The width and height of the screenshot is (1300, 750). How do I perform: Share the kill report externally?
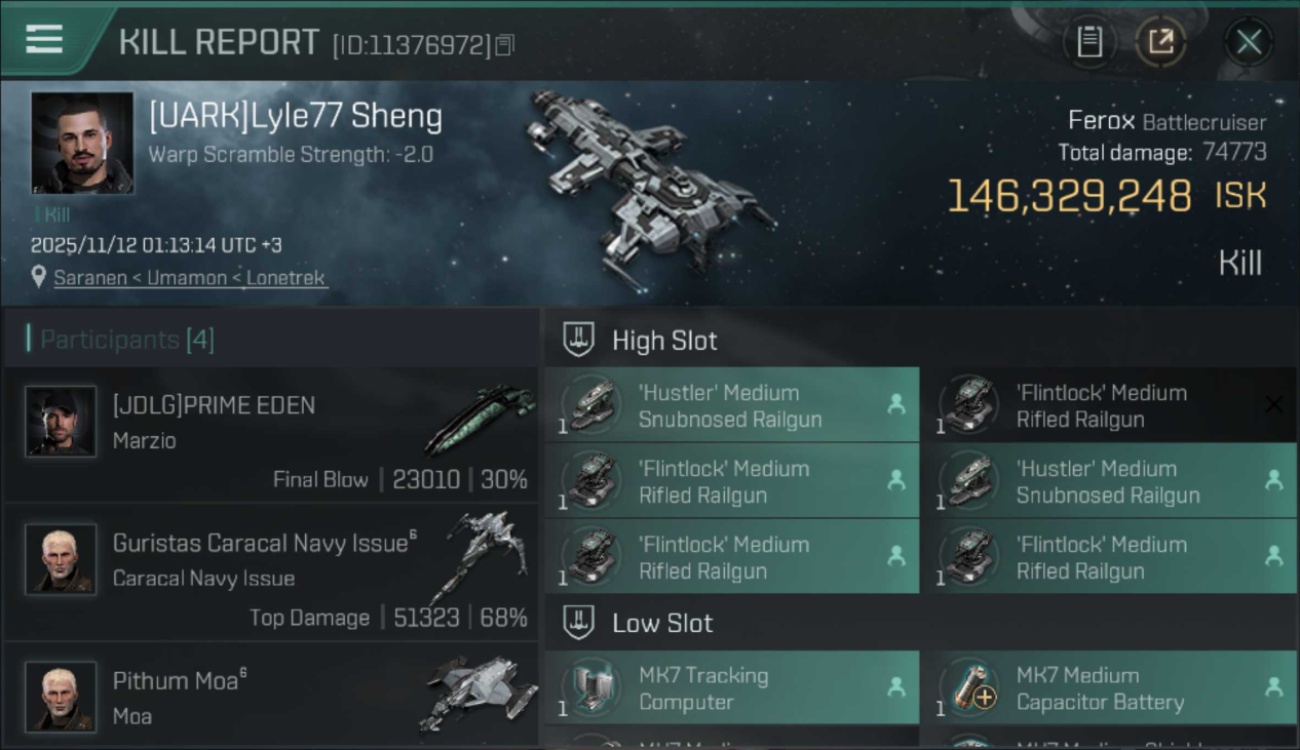tap(1161, 42)
